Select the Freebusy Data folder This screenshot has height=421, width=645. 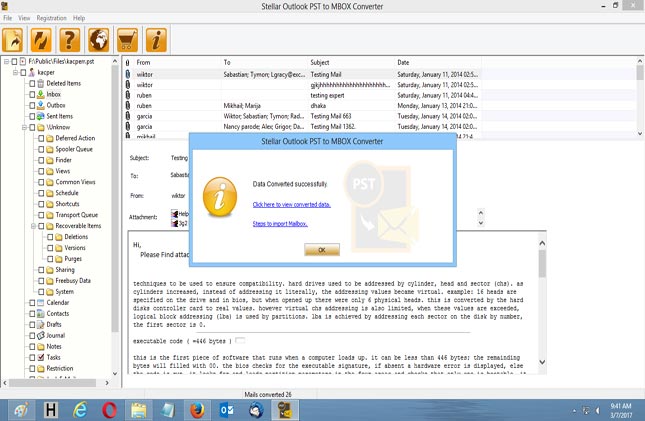click(73, 281)
